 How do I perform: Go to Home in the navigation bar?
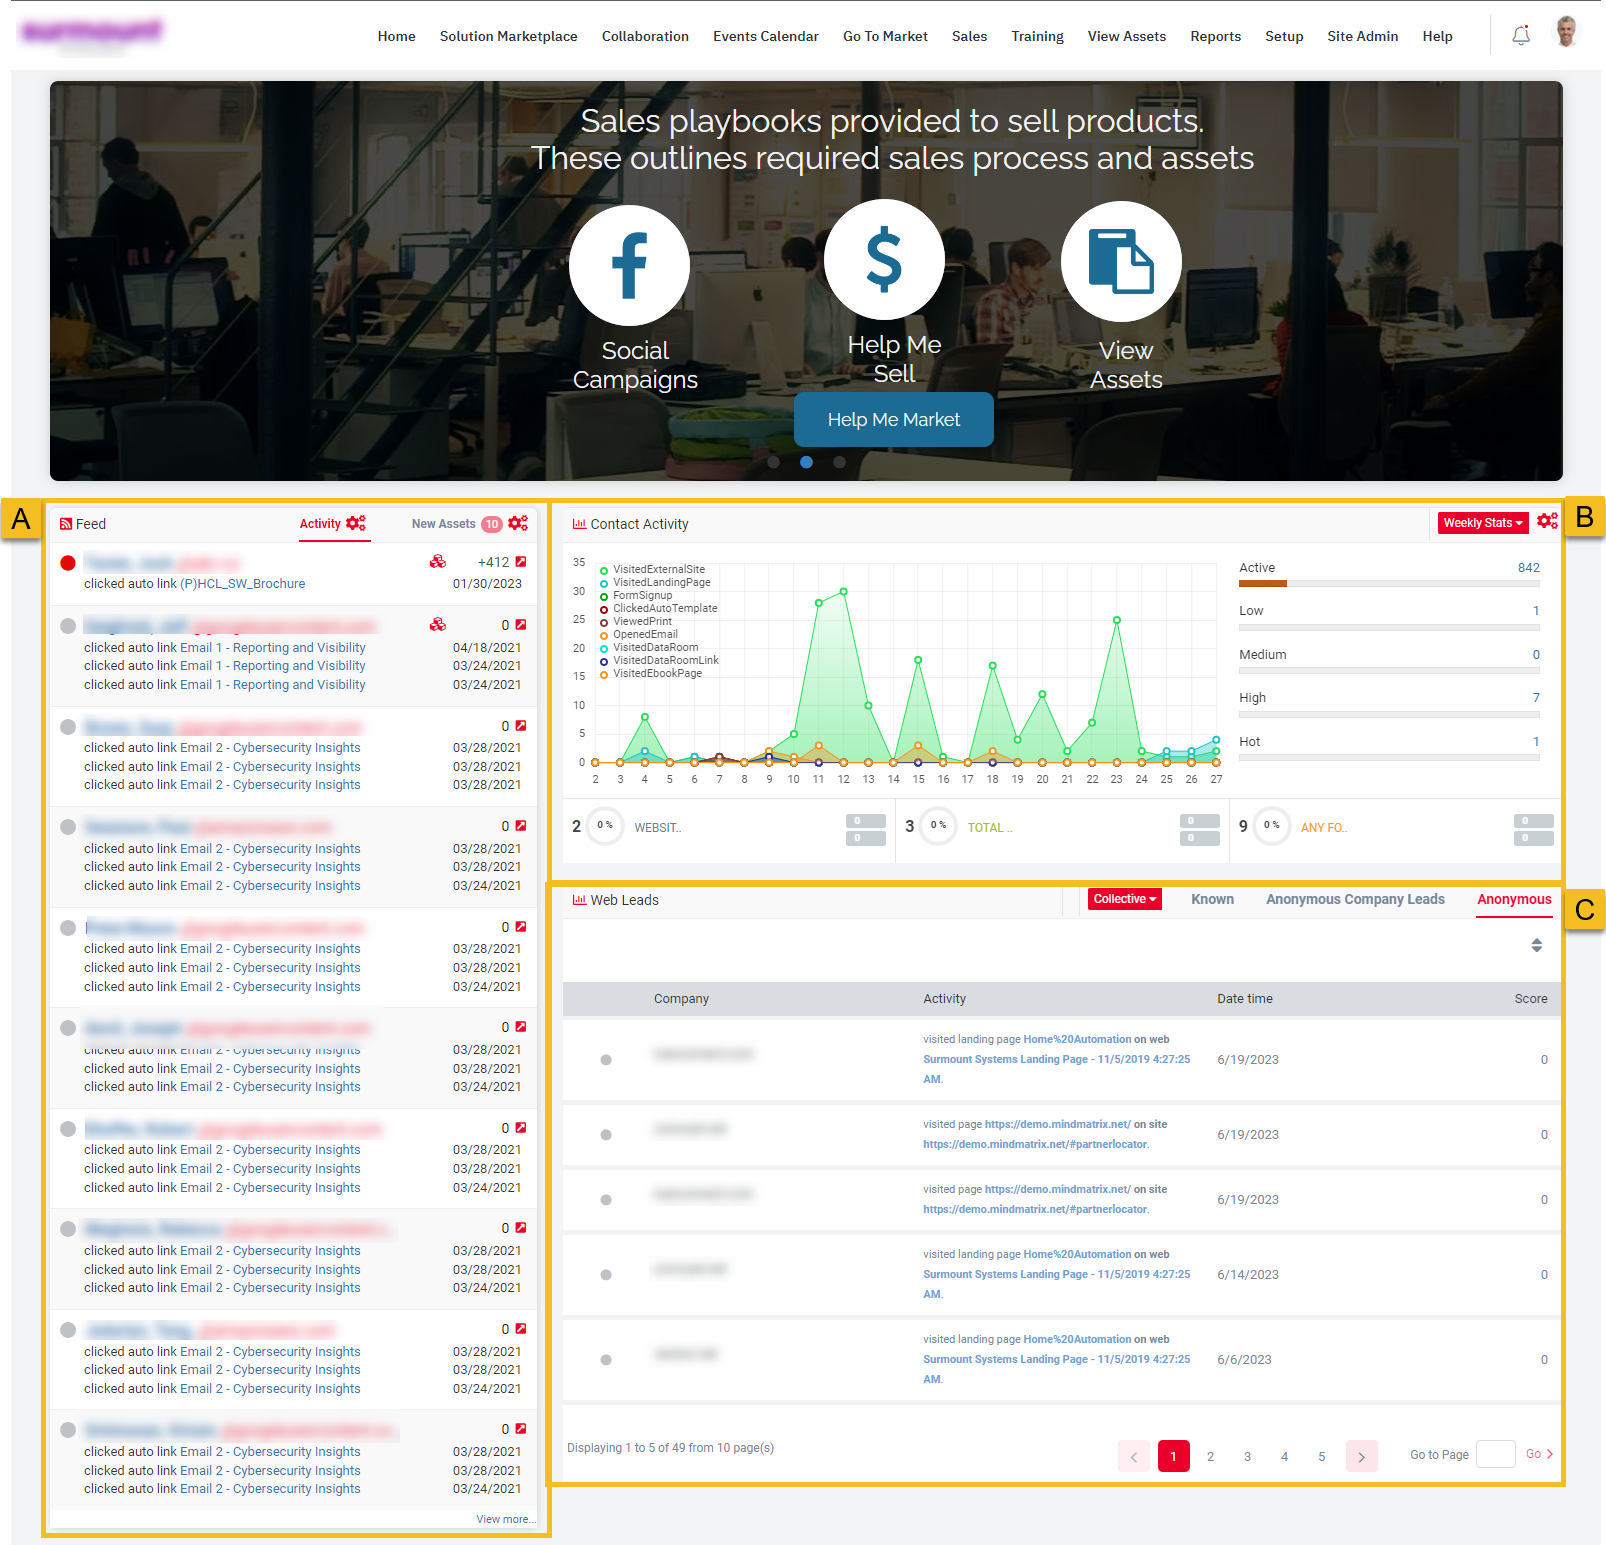point(396,36)
